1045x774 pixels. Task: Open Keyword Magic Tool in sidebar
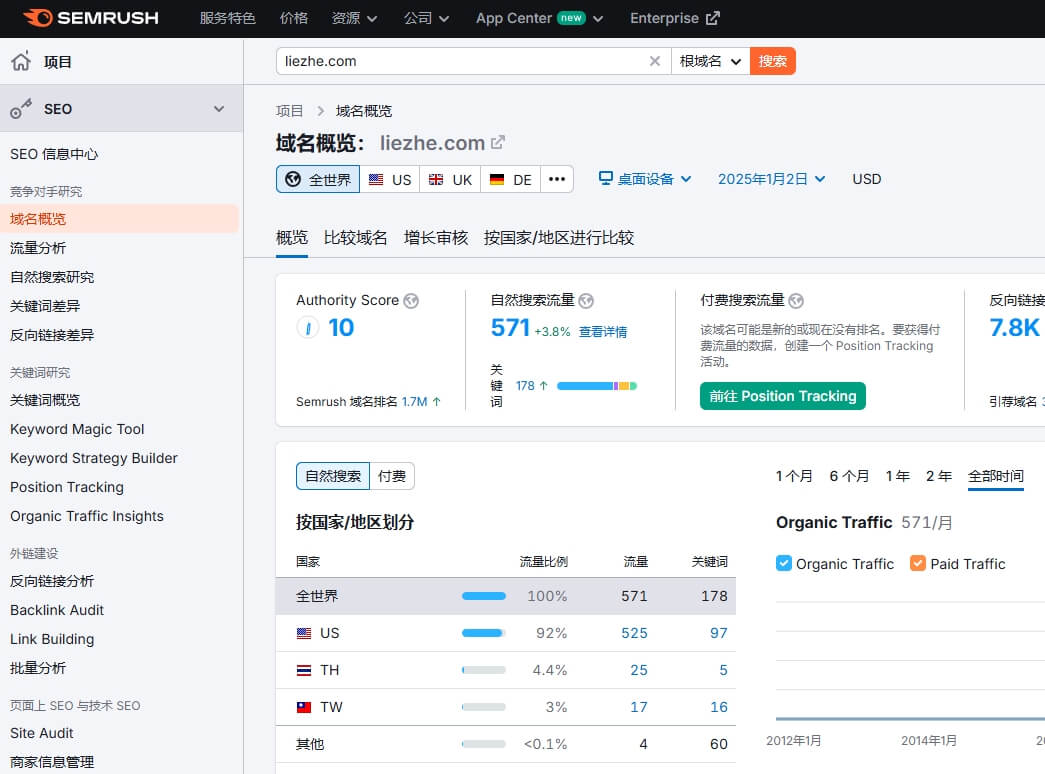click(x=77, y=429)
